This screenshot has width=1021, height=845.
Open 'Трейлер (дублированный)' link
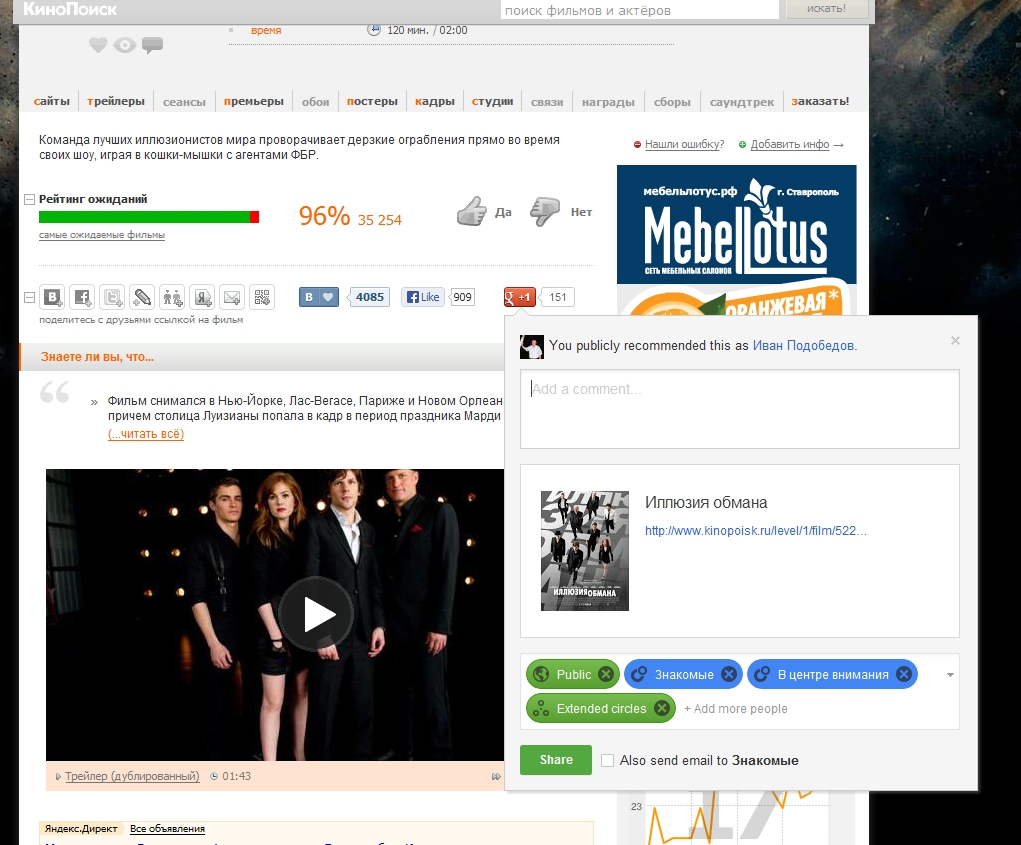click(x=132, y=776)
